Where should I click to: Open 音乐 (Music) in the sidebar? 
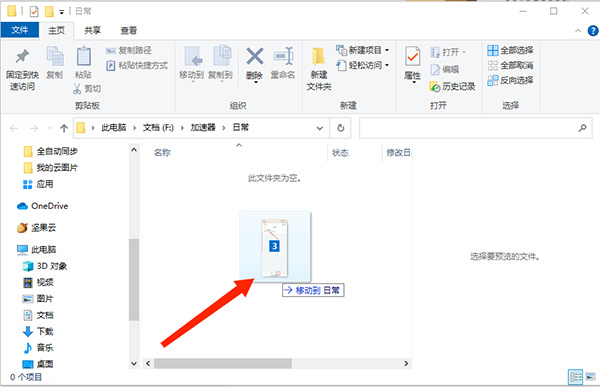coord(38,348)
